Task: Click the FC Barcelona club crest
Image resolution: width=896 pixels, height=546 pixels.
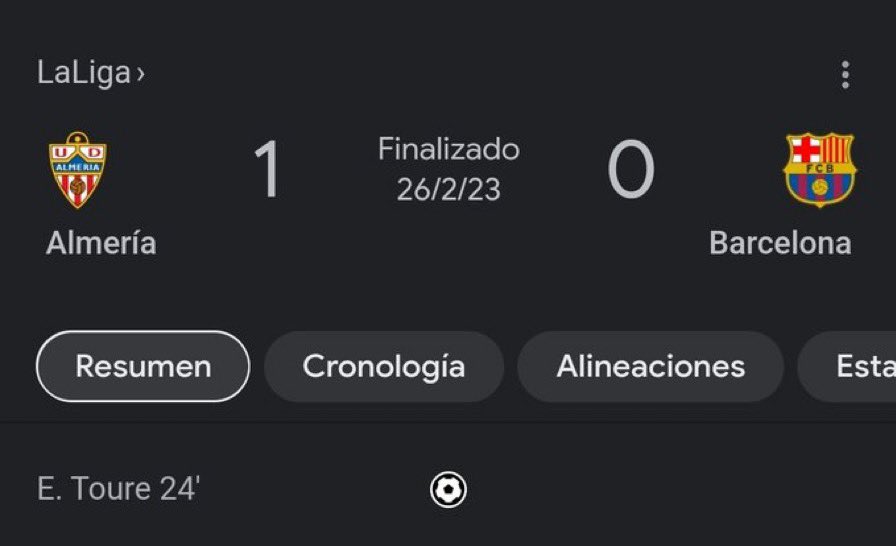Action: coord(820,170)
